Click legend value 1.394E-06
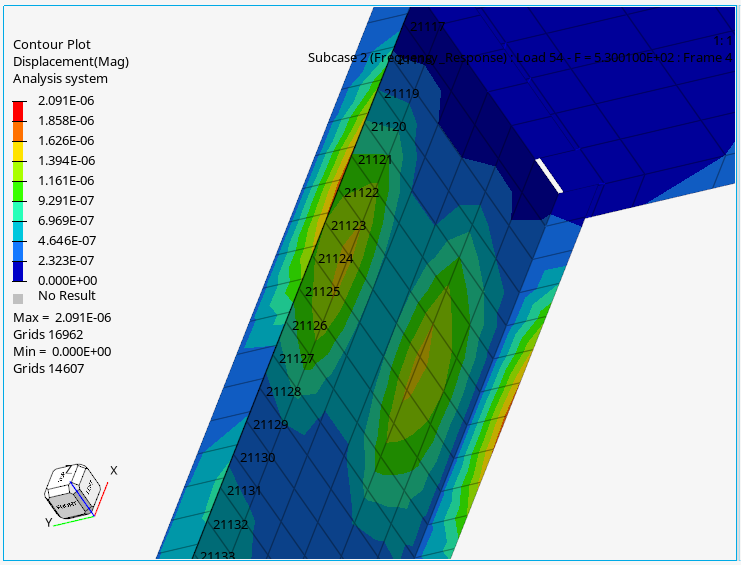The height and width of the screenshot is (565, 741). pyautogui.click(x=67, y=161)
